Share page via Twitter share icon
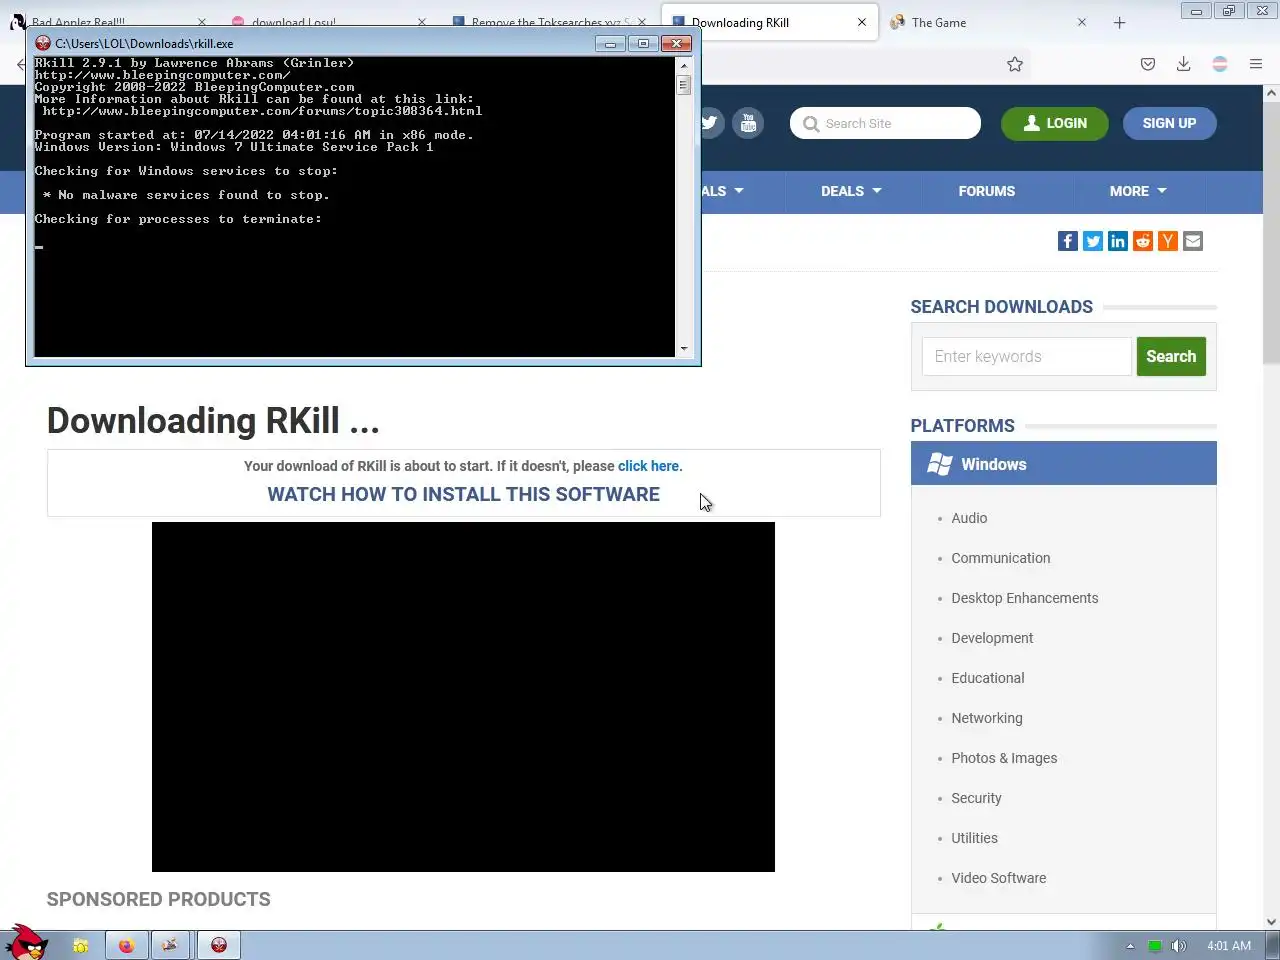The width and height of the screenshot is (1280, 960). (x=1093, y=241)
